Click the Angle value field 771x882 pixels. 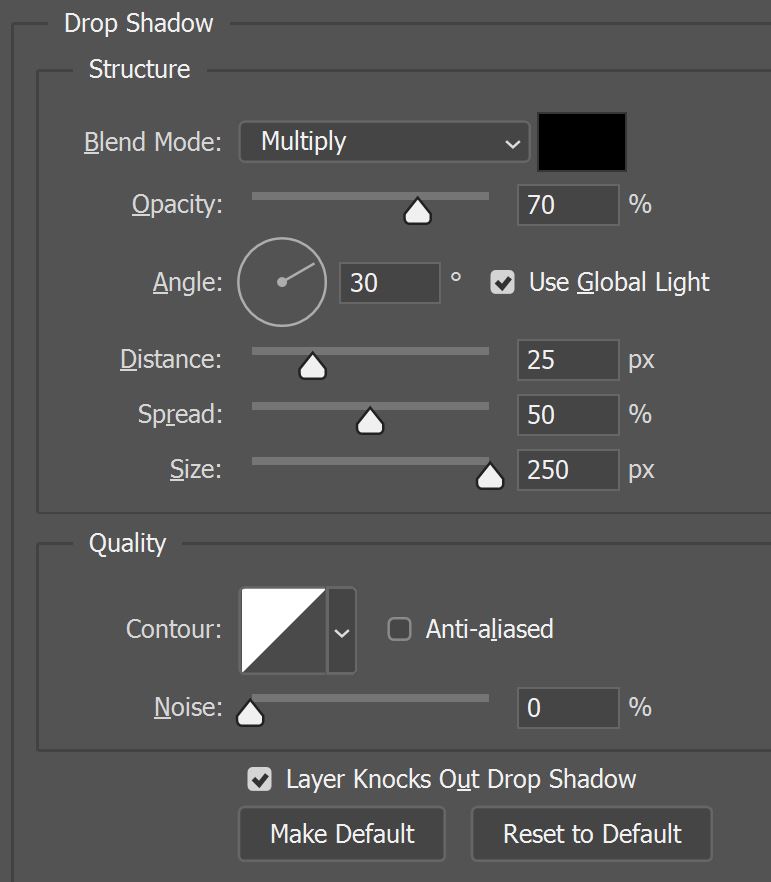coord(390,282)
